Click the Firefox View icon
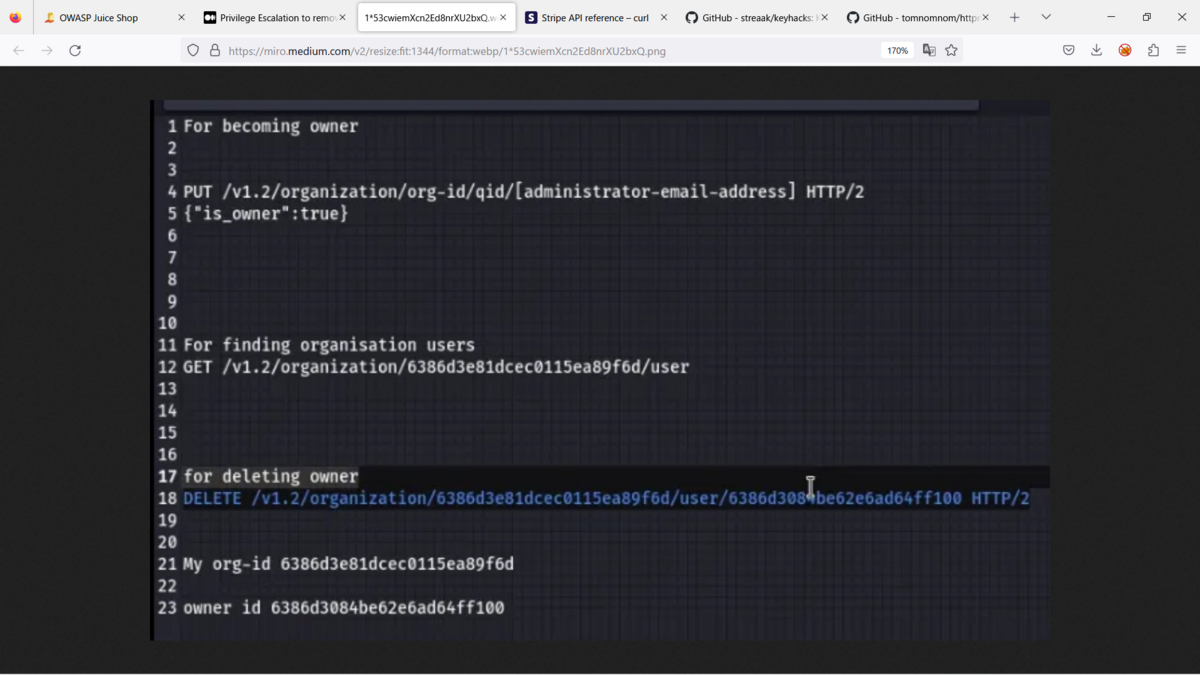Screen dimensions: 1200x675 point(16,17)
